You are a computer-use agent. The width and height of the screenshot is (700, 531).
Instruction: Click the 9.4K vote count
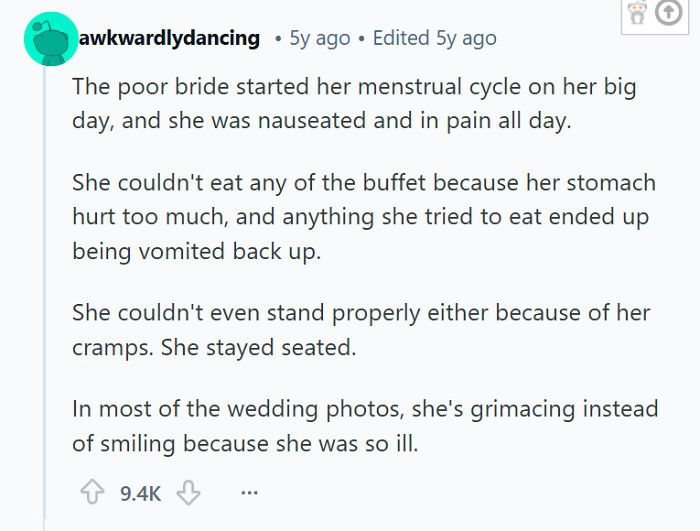(x=140, y=493)
